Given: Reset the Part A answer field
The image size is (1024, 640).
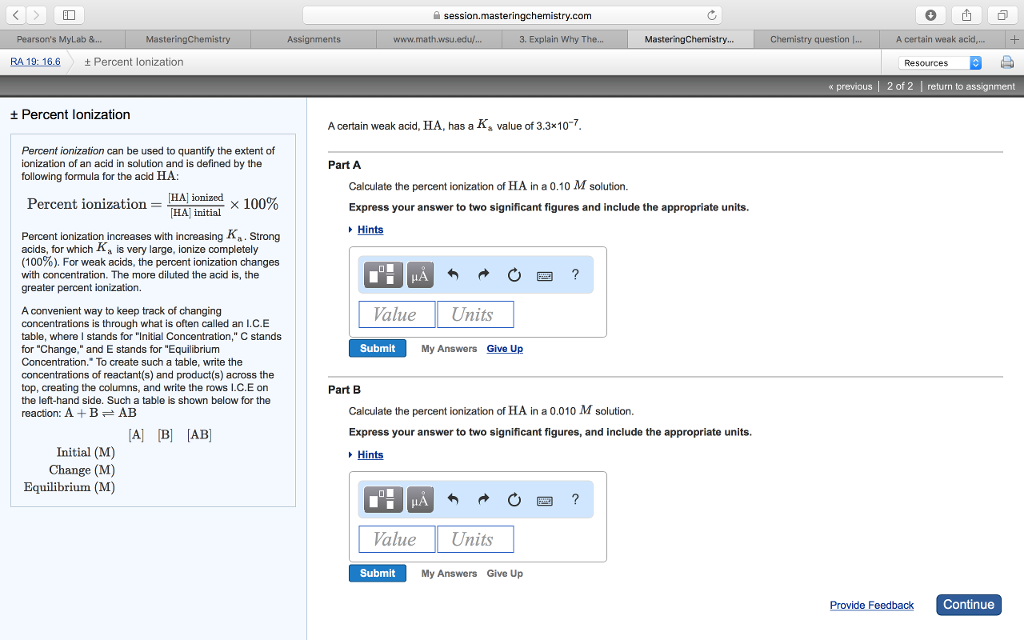Looking at the screenshot, I should tap(514, 274).
